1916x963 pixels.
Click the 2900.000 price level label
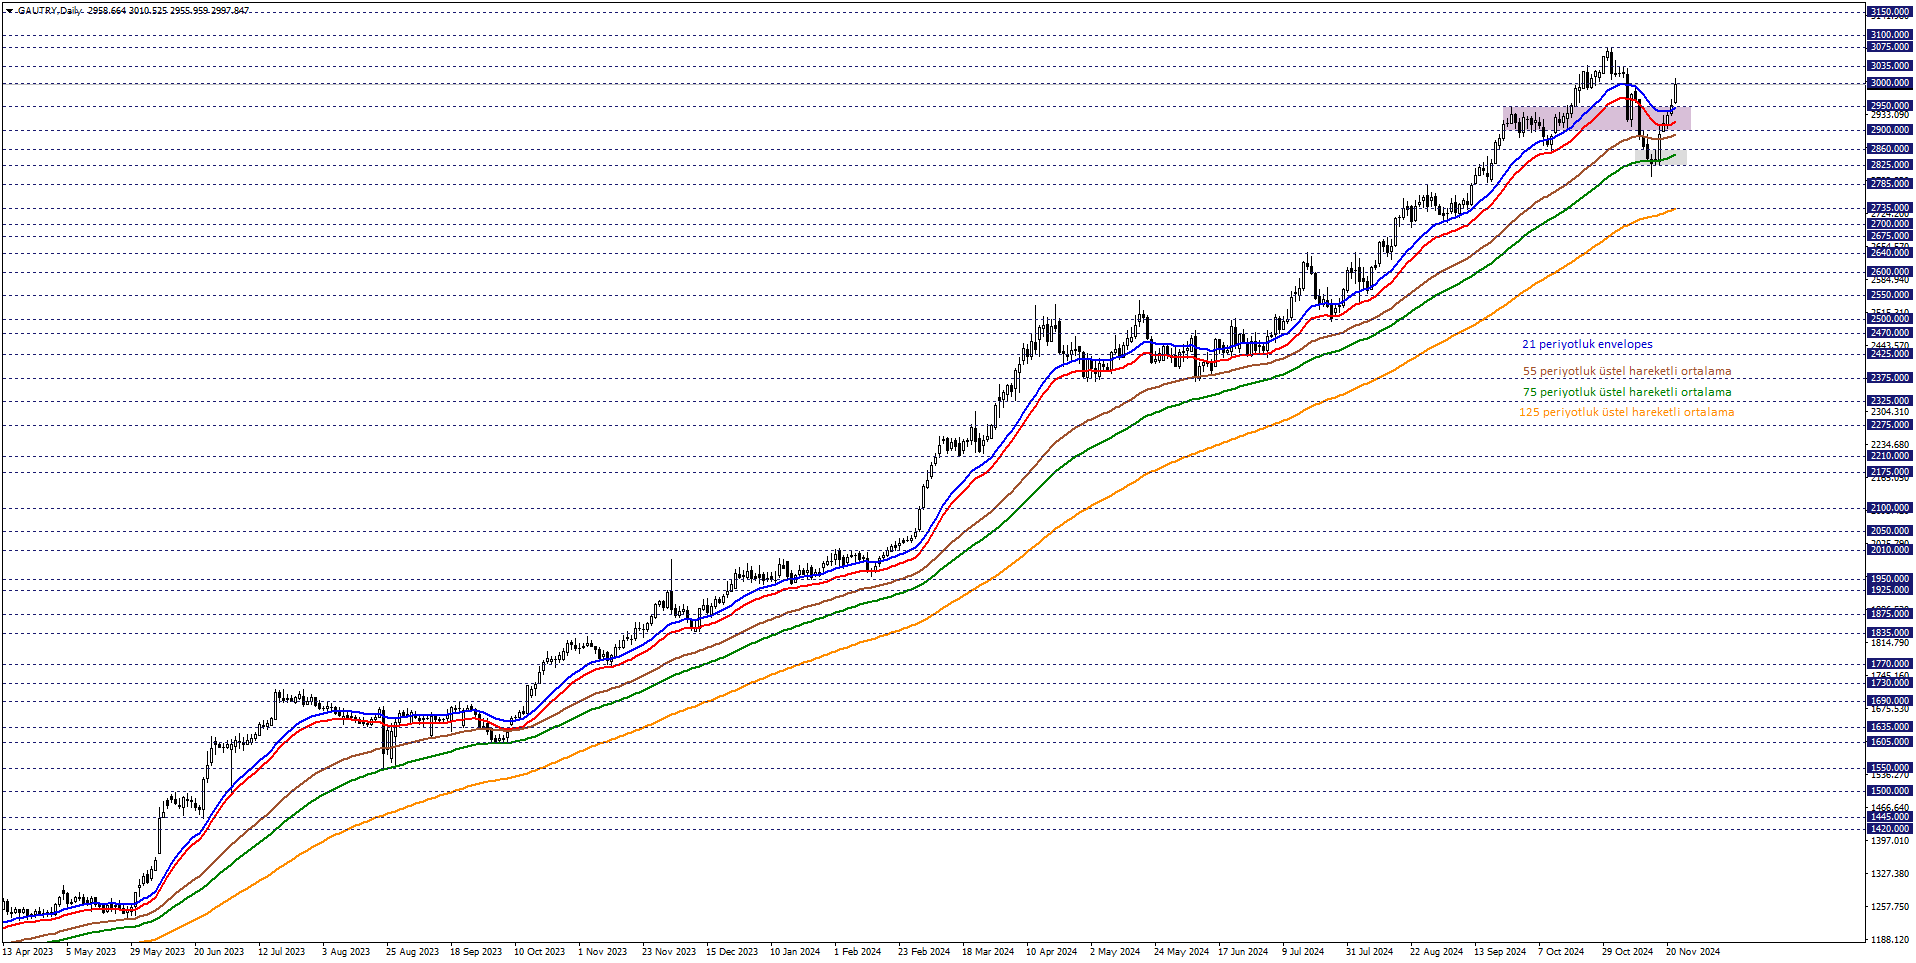[x=1889, y=130]
